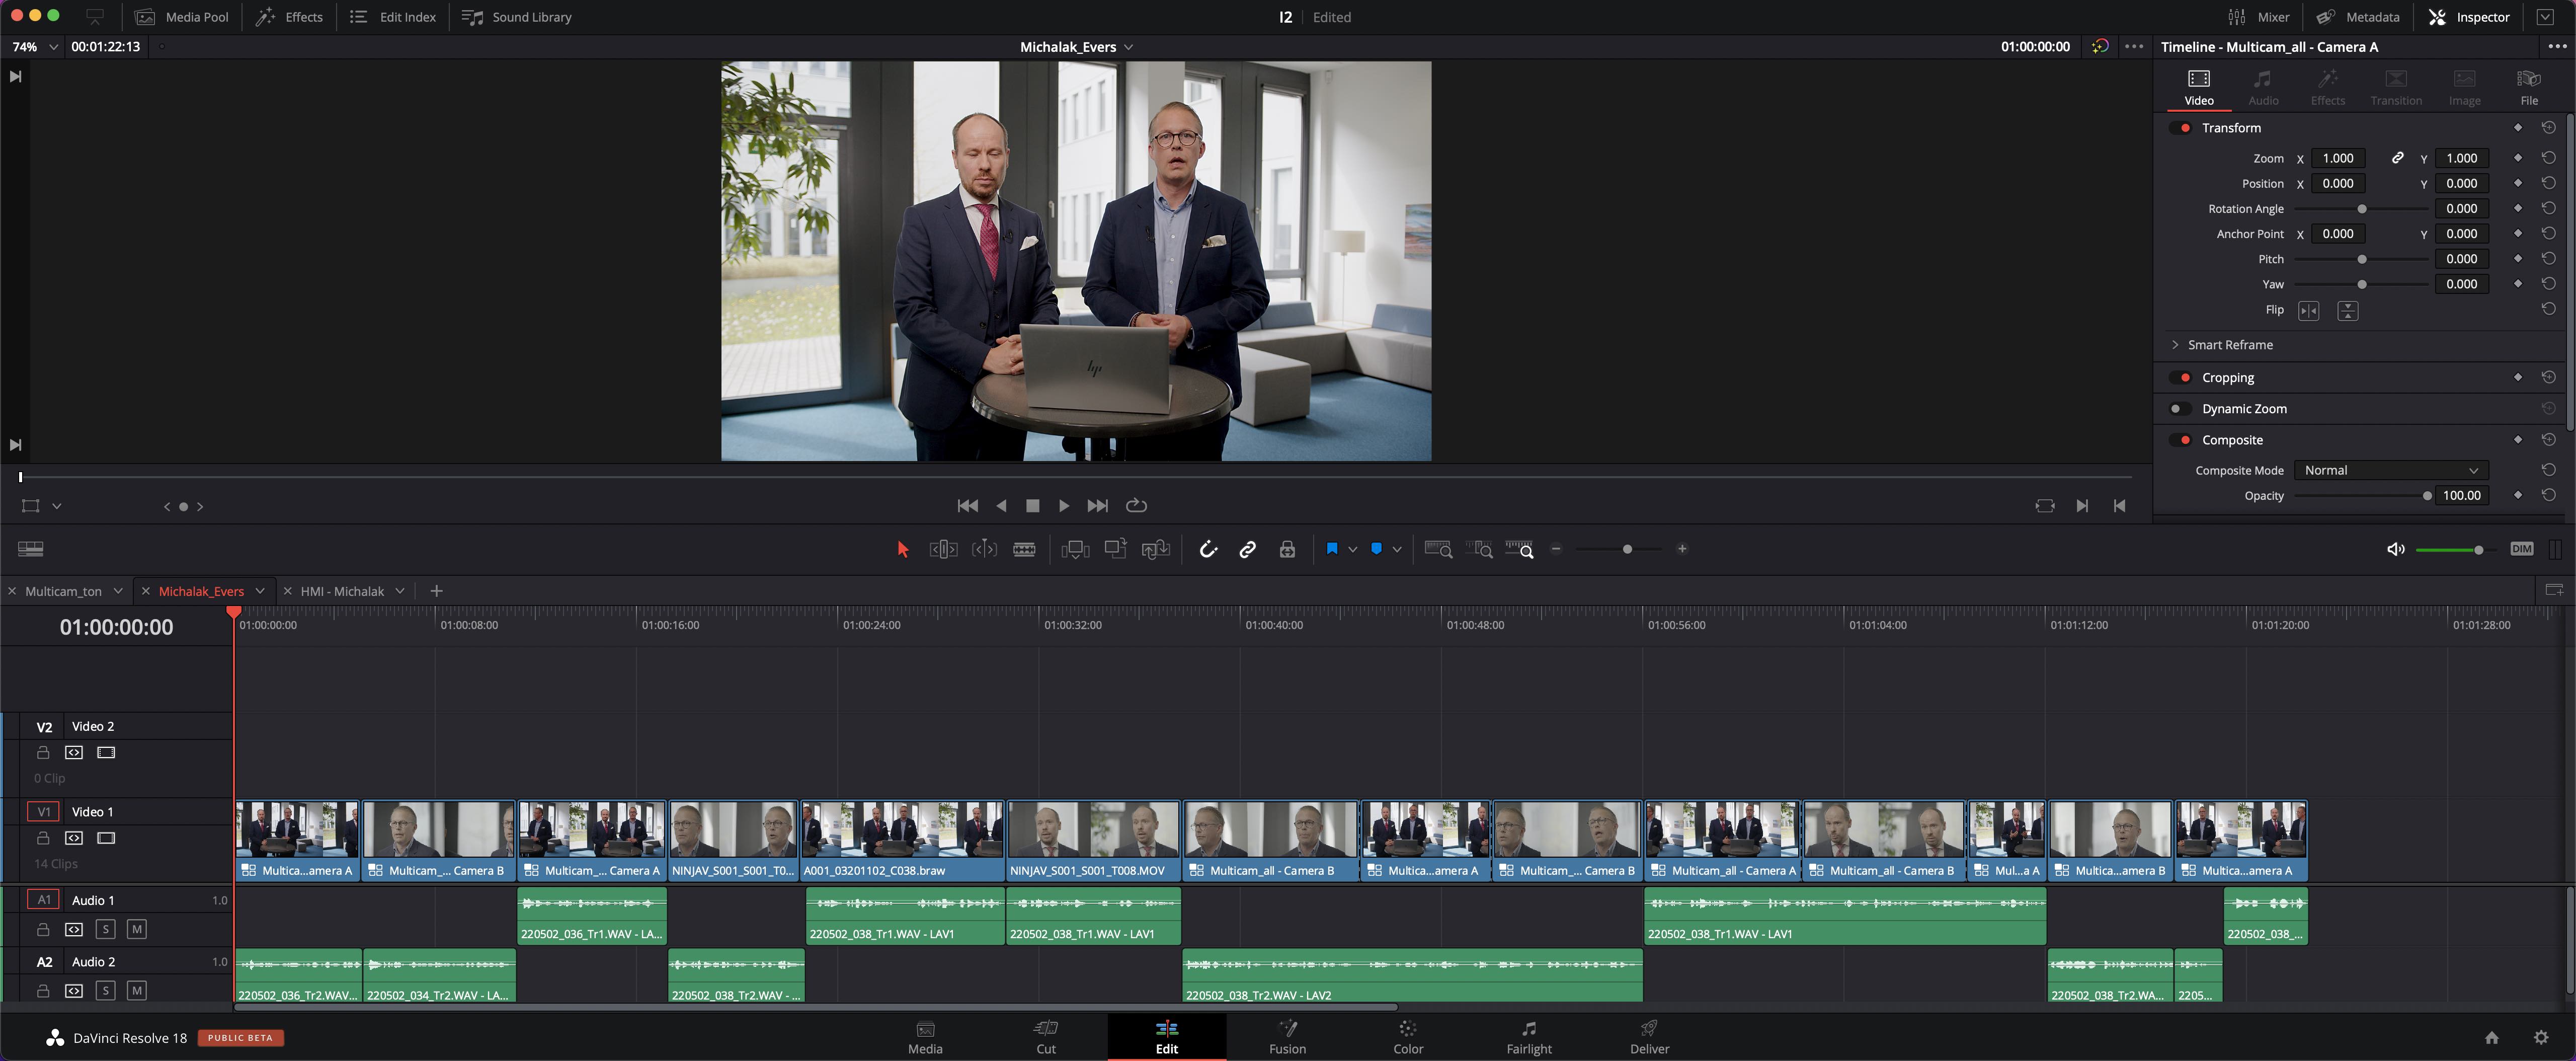Mute the Audio 1 track
The height and width of the screenshot is (1061, 2576).
pos(137,929)
